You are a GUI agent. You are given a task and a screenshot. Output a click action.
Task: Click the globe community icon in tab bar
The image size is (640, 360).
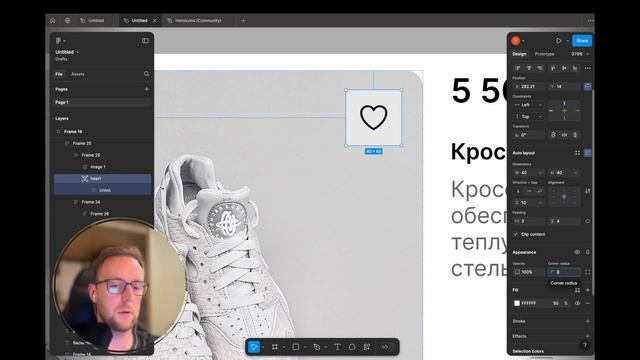click(x=67, y=20)
